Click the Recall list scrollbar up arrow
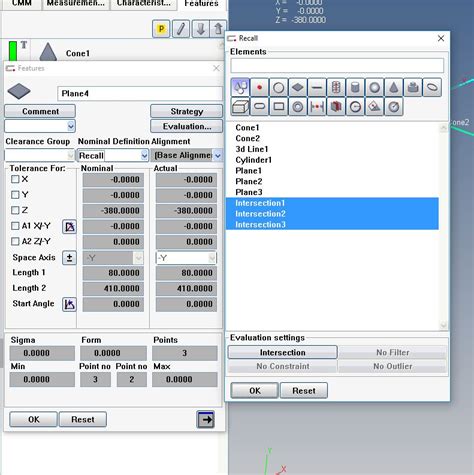 (x=443, y=128)
